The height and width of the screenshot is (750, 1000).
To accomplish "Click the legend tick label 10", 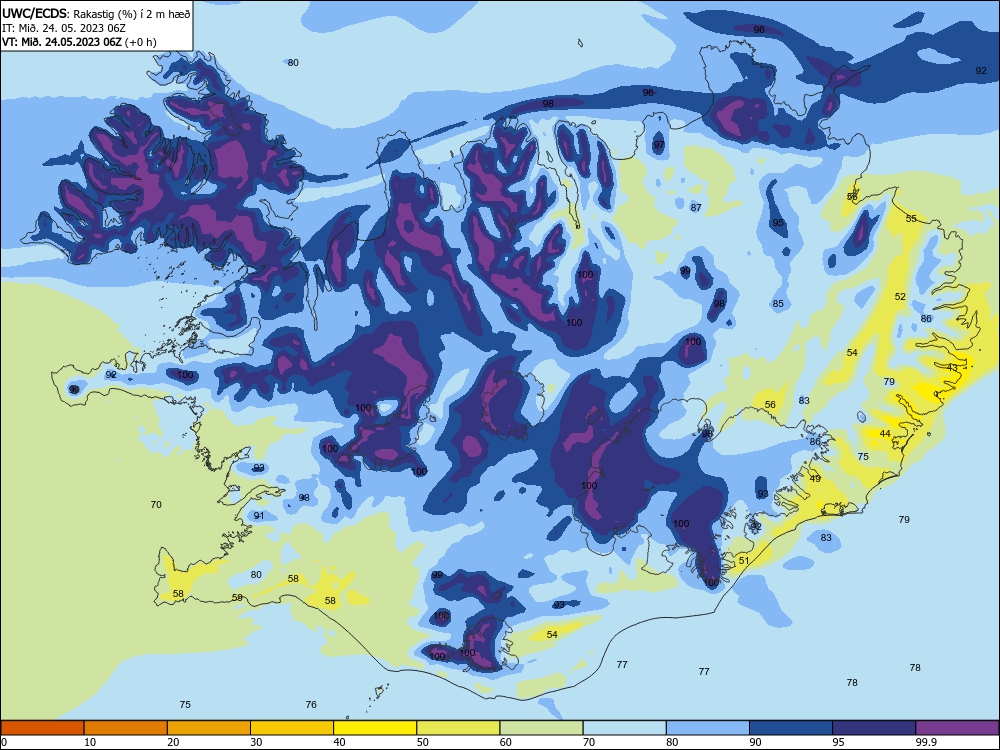I will coord(90,742).
